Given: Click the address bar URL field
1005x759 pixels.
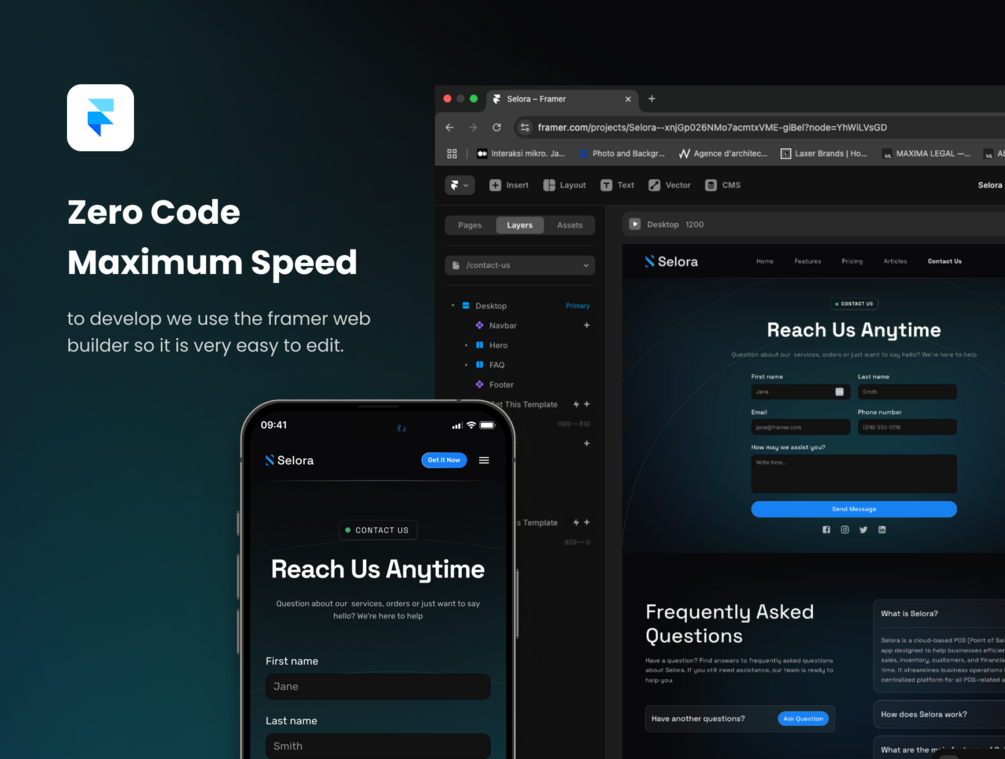Looking at the screenshot, I should click(760, 128).
